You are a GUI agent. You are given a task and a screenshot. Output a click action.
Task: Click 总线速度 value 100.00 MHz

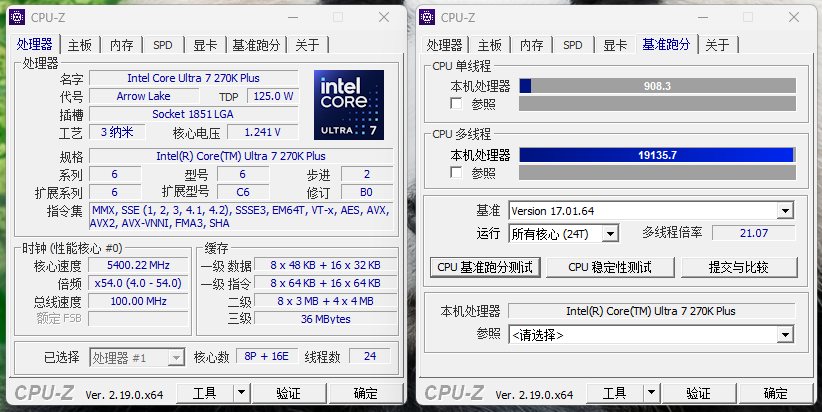click(138, 301)
